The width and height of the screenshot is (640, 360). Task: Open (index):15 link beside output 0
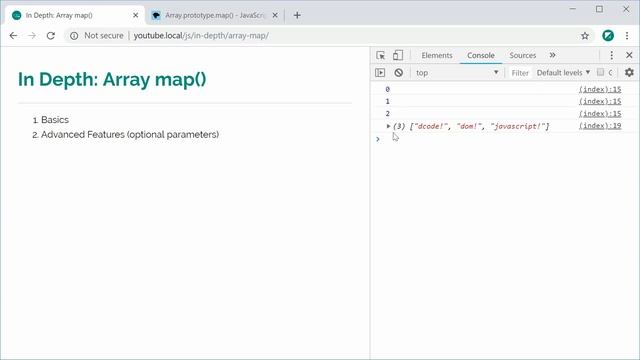(600, 89)
